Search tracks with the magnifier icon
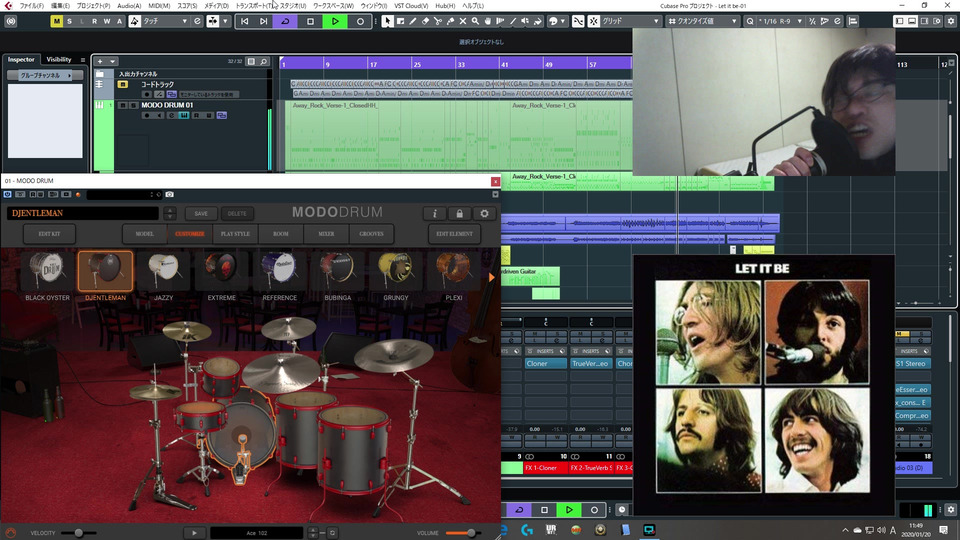 [x=264, y=61]
